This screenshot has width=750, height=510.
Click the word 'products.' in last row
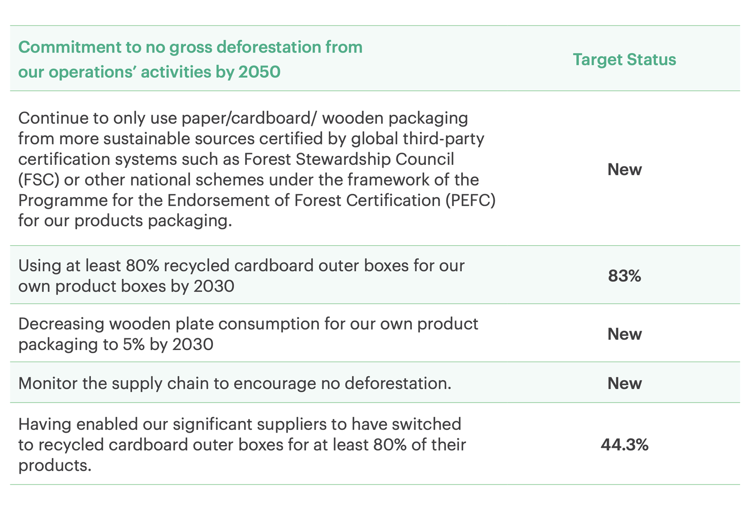55,466
